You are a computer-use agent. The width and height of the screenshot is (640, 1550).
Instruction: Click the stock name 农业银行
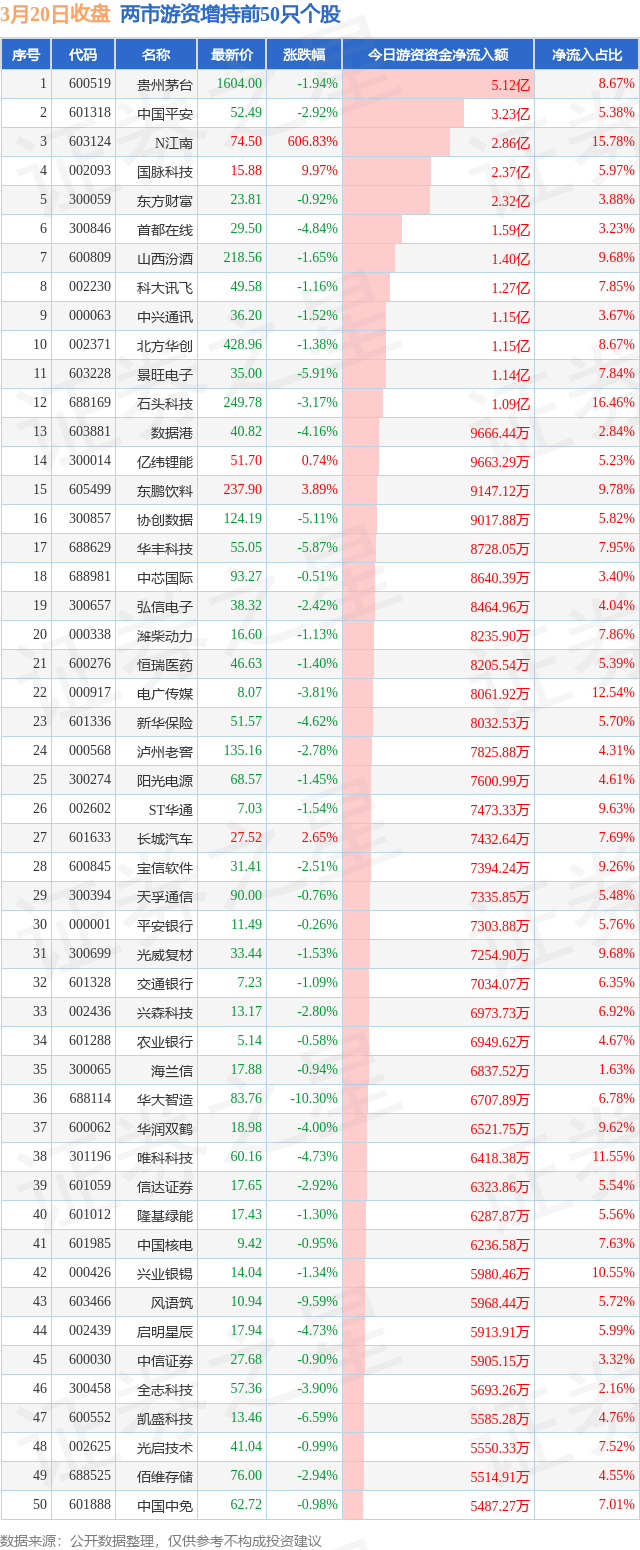point(166,1042)
